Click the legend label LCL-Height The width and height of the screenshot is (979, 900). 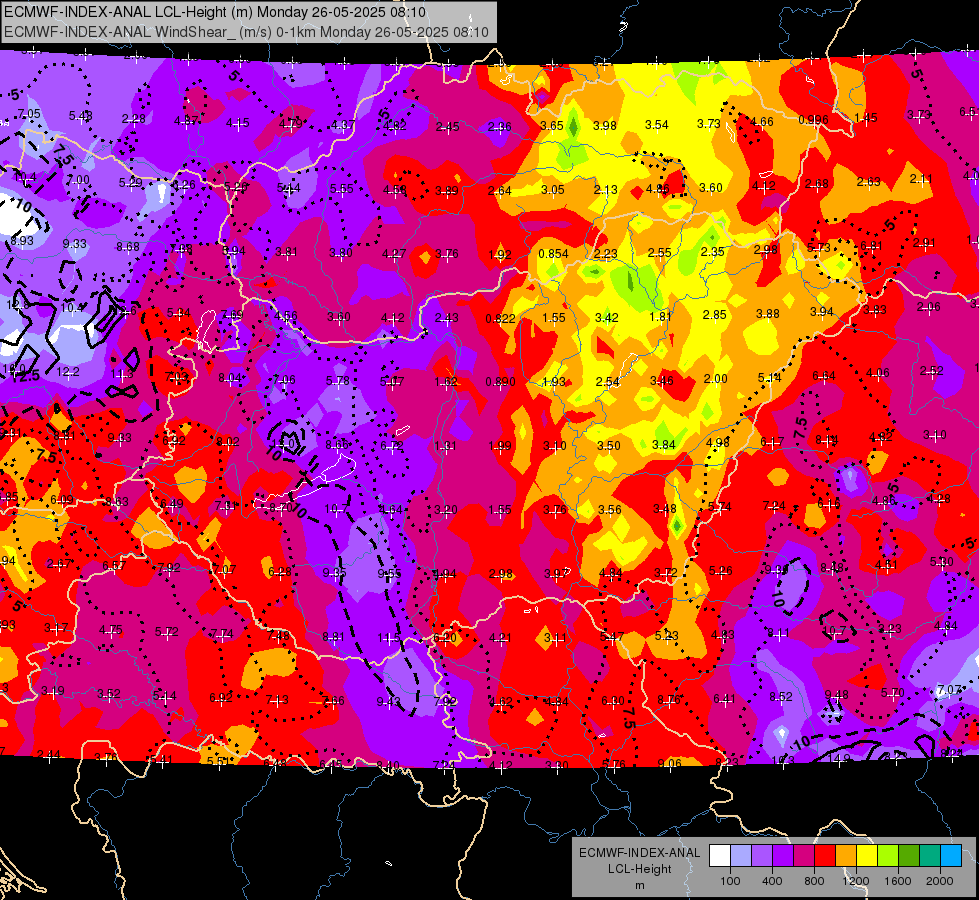pos(639,869)
